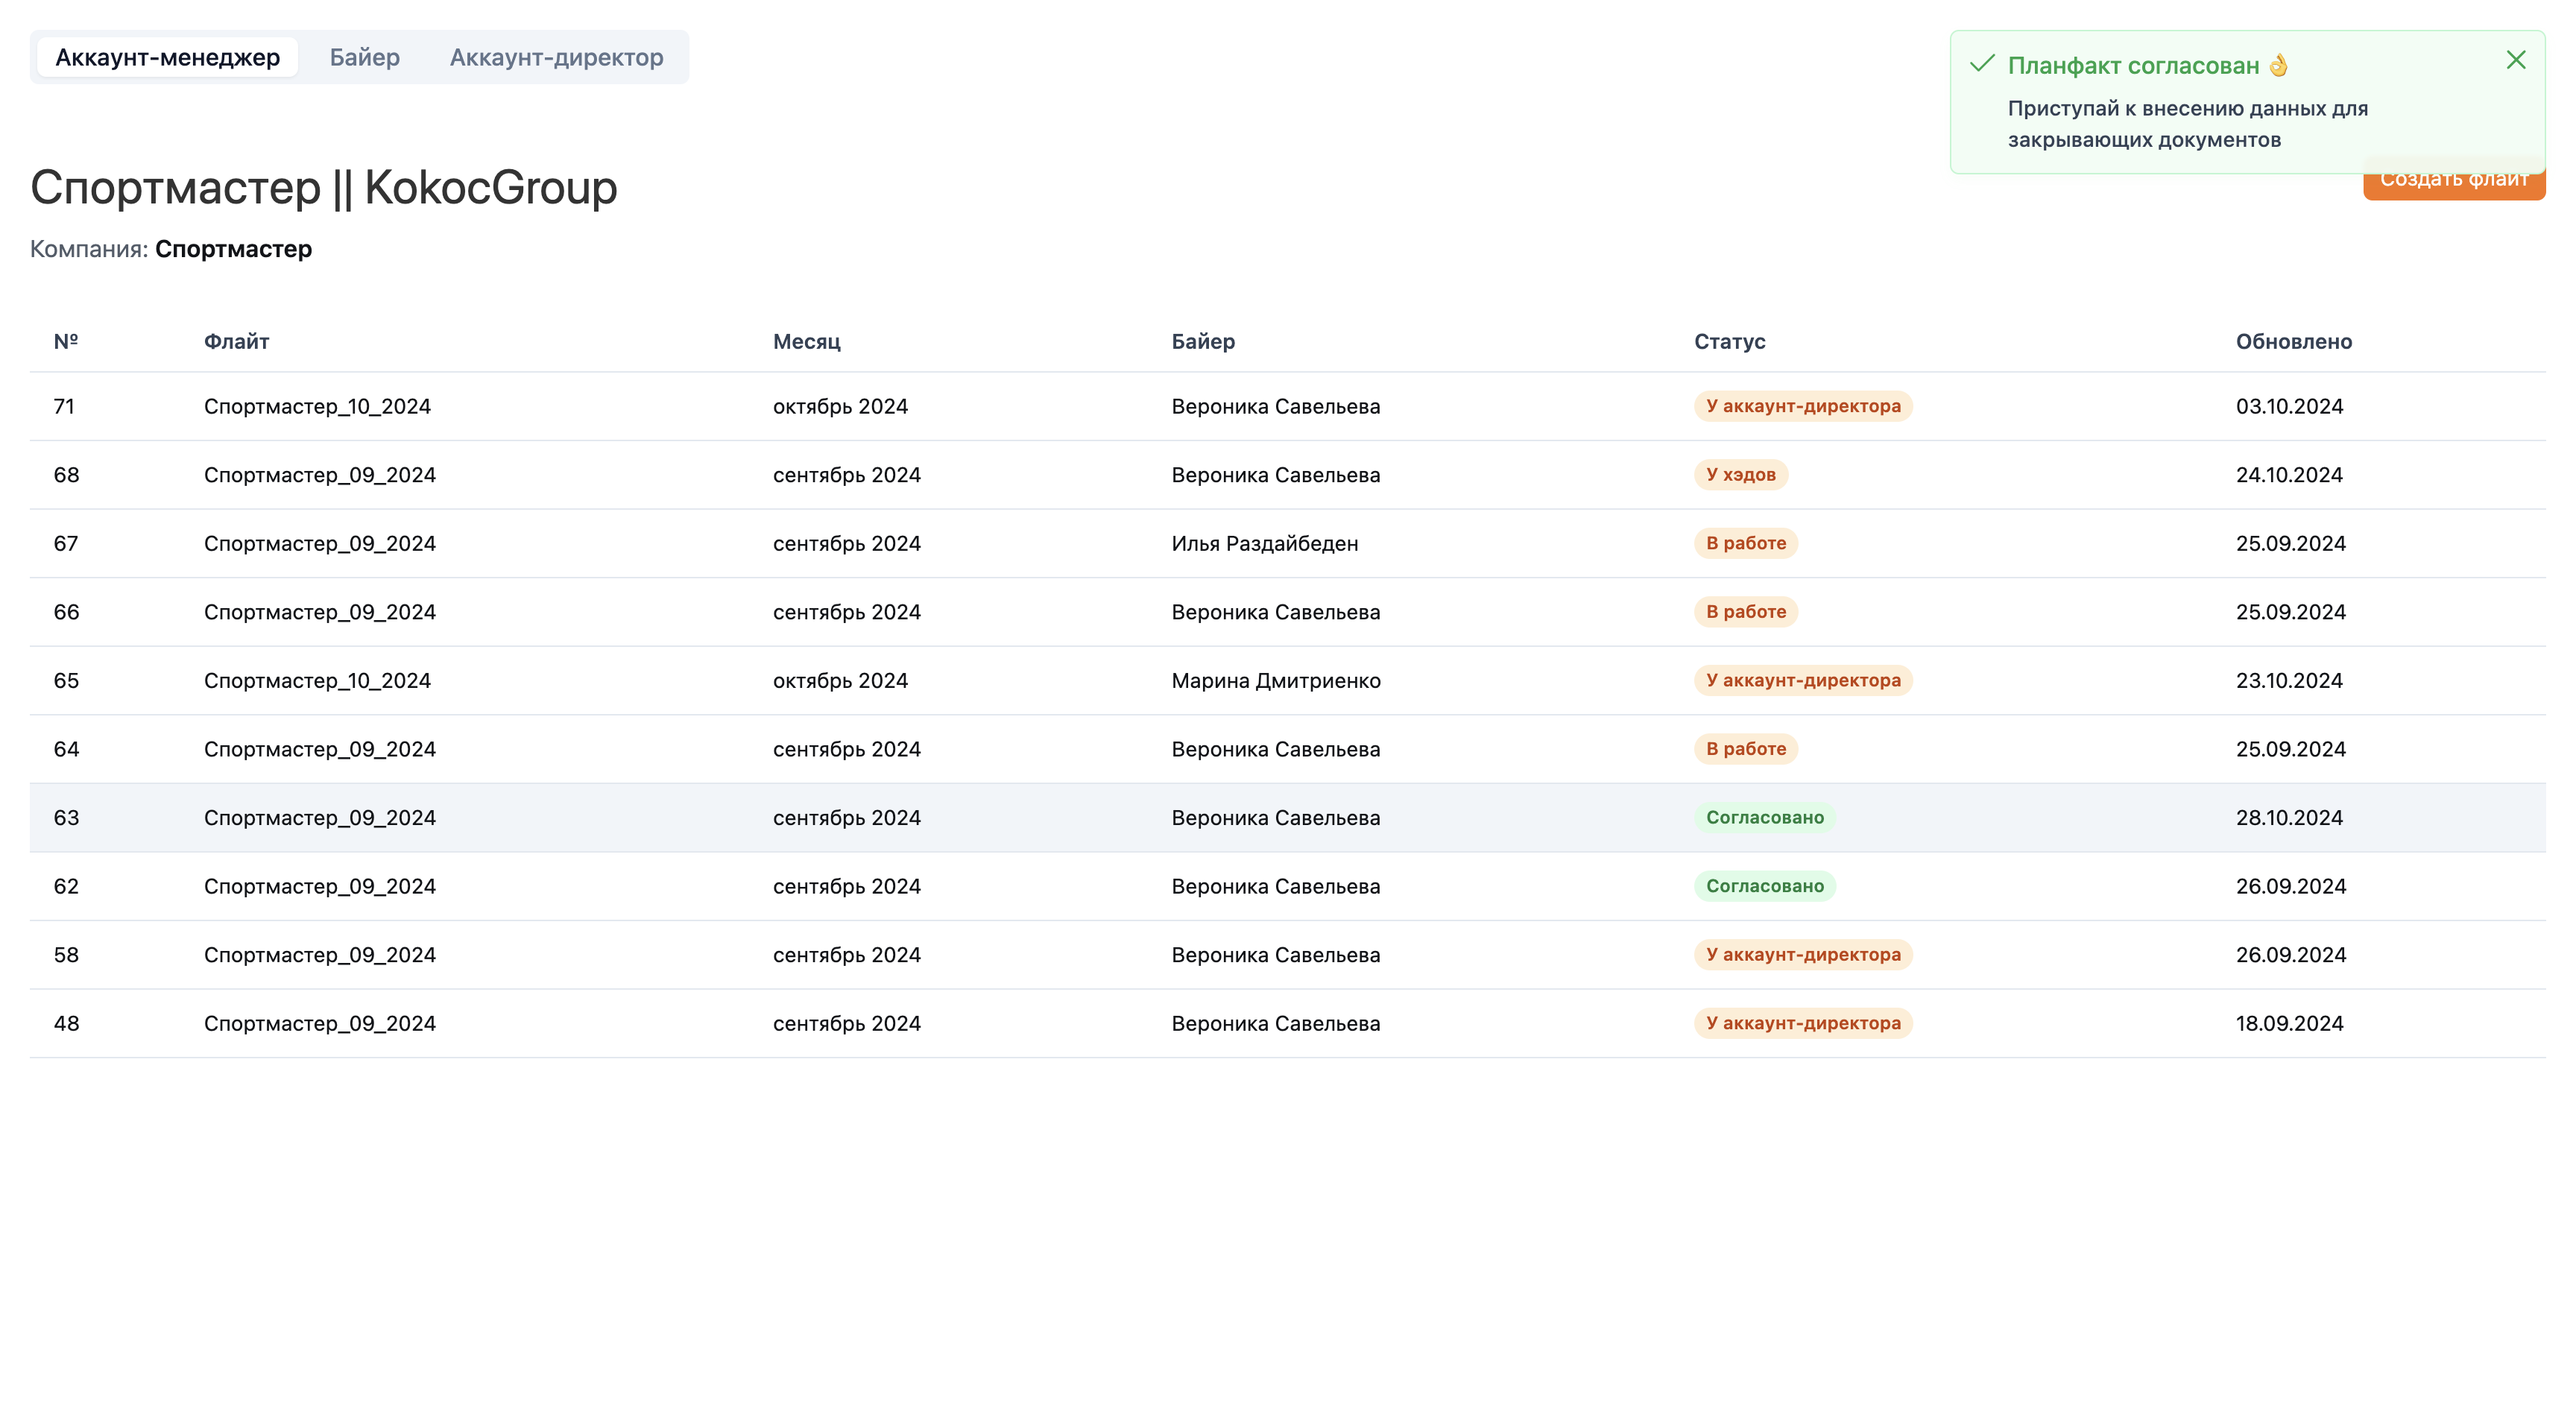This screenshot has width=2576, height=1428.
Task: Click Спортмастер_10_2024 in row 65
Action: pos(317,680)
